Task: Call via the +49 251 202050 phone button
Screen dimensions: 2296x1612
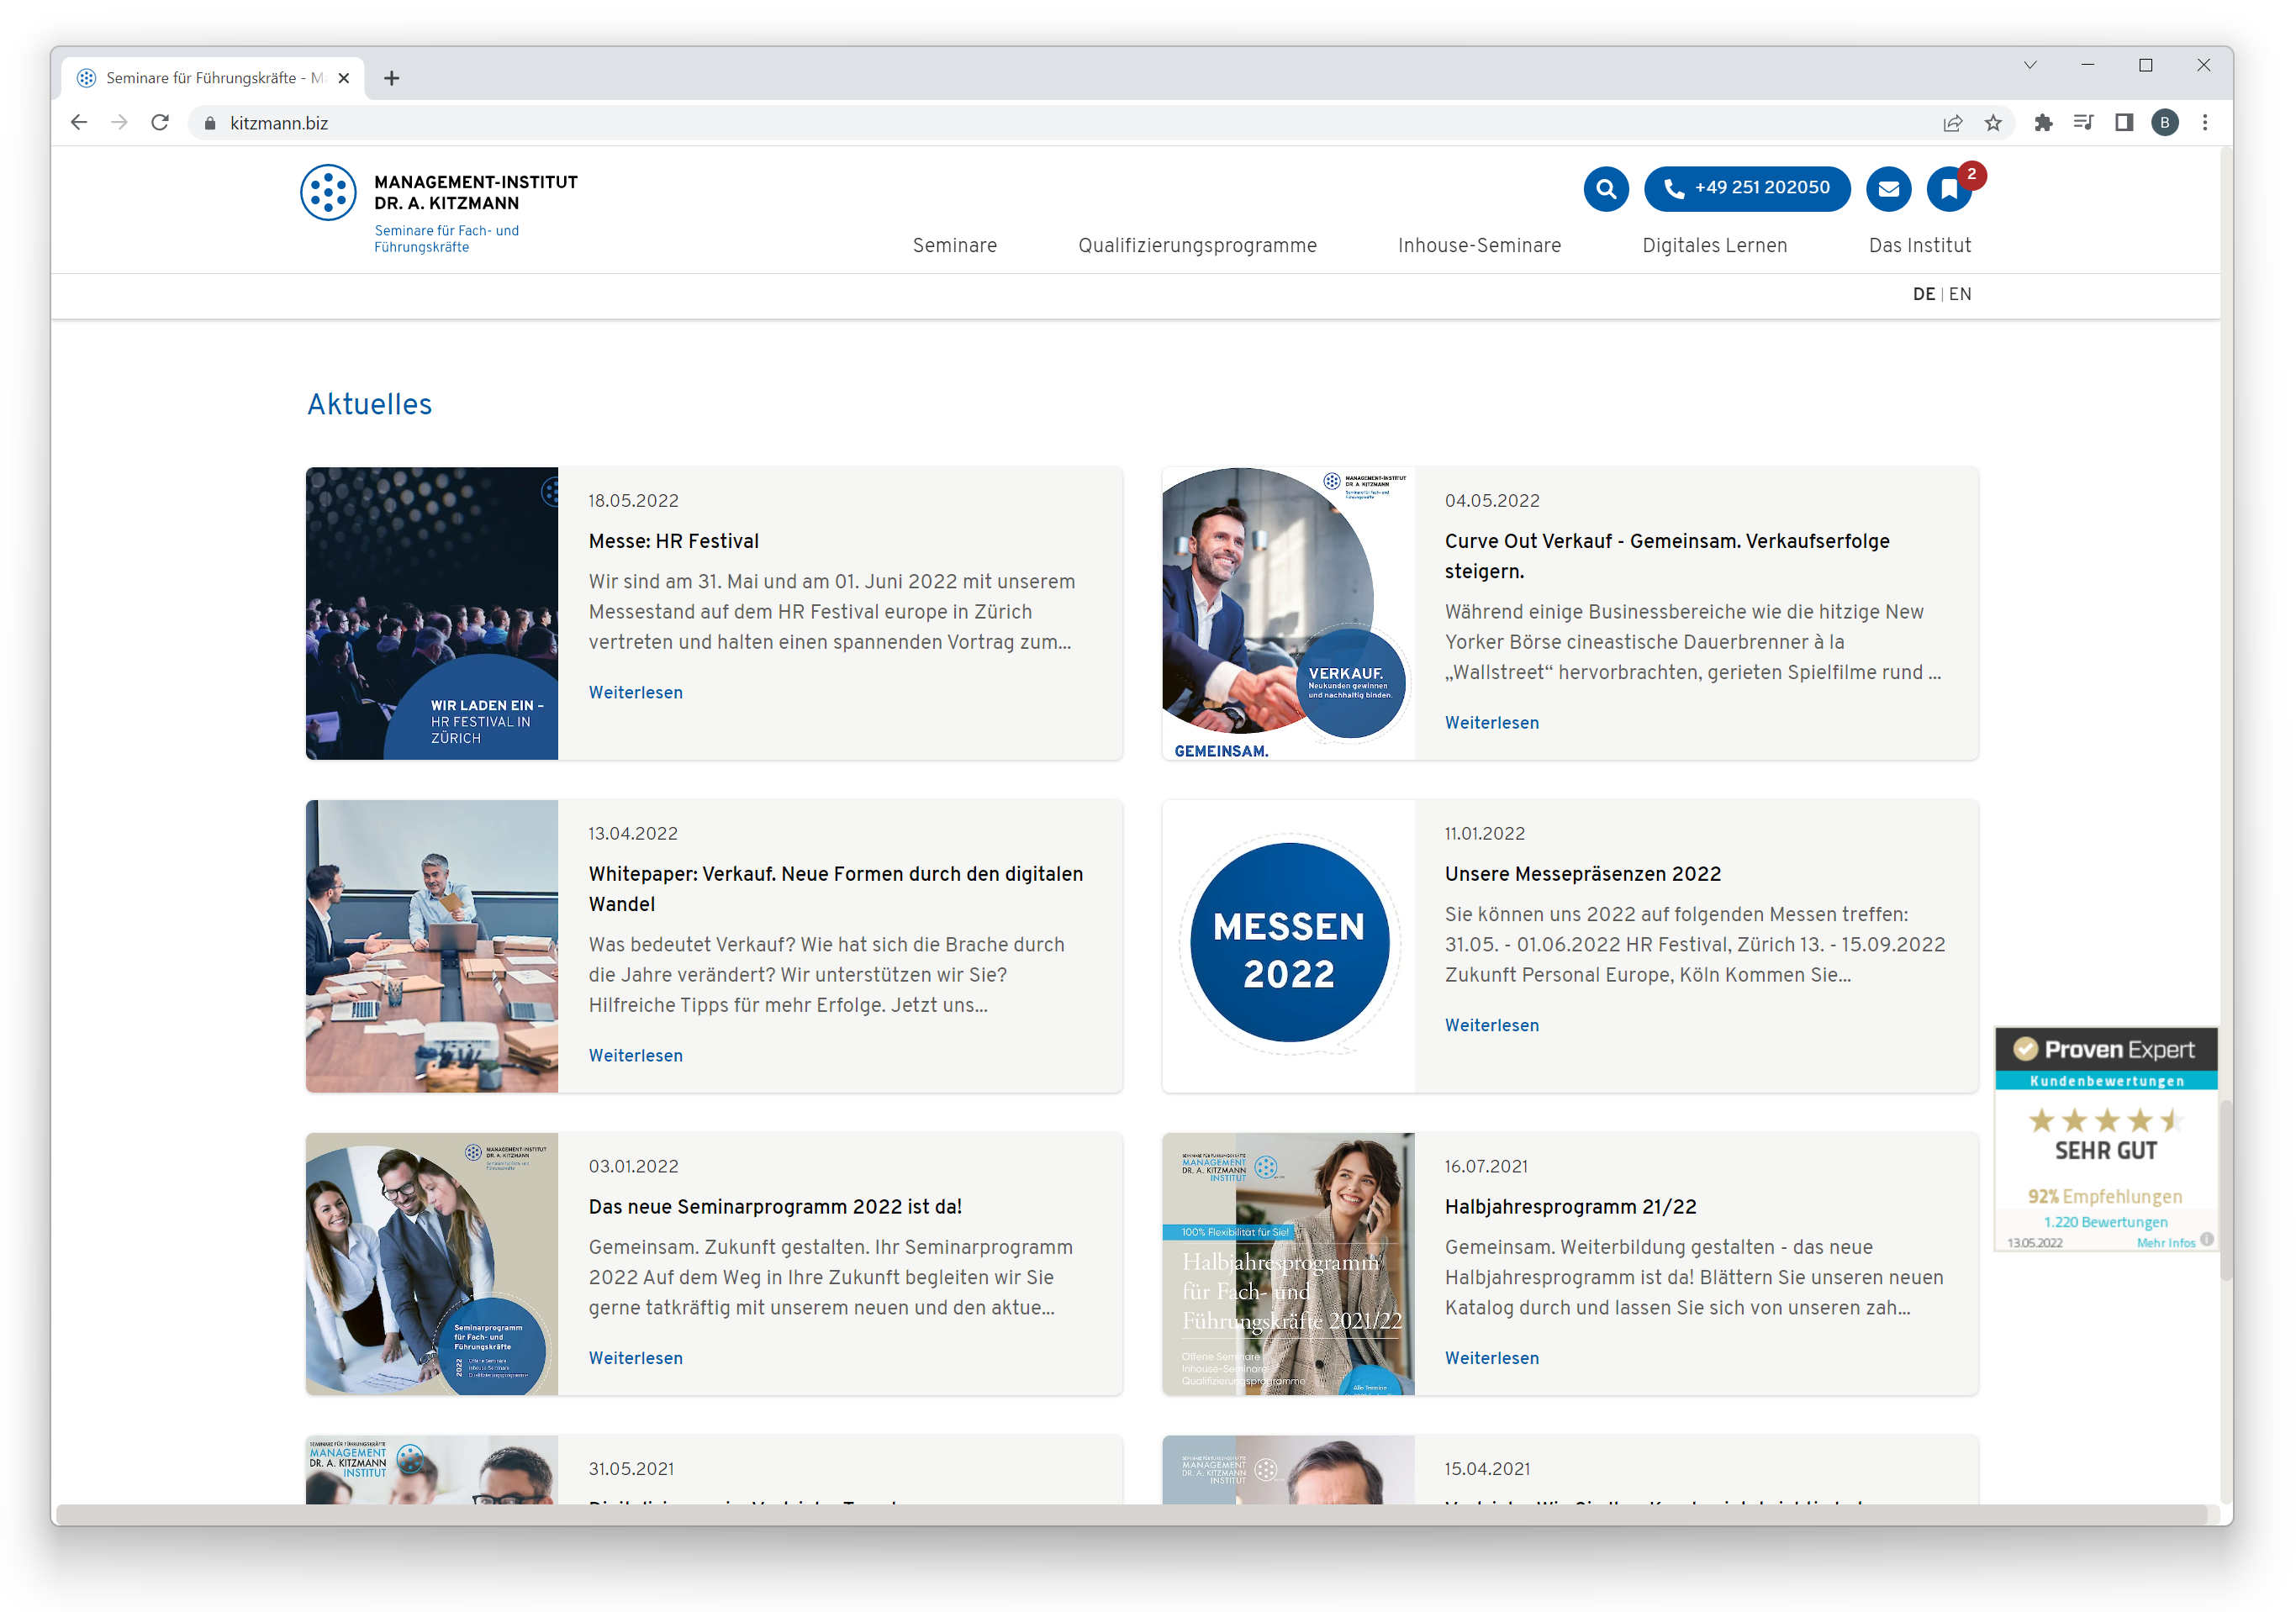Action: (1747, 188)
